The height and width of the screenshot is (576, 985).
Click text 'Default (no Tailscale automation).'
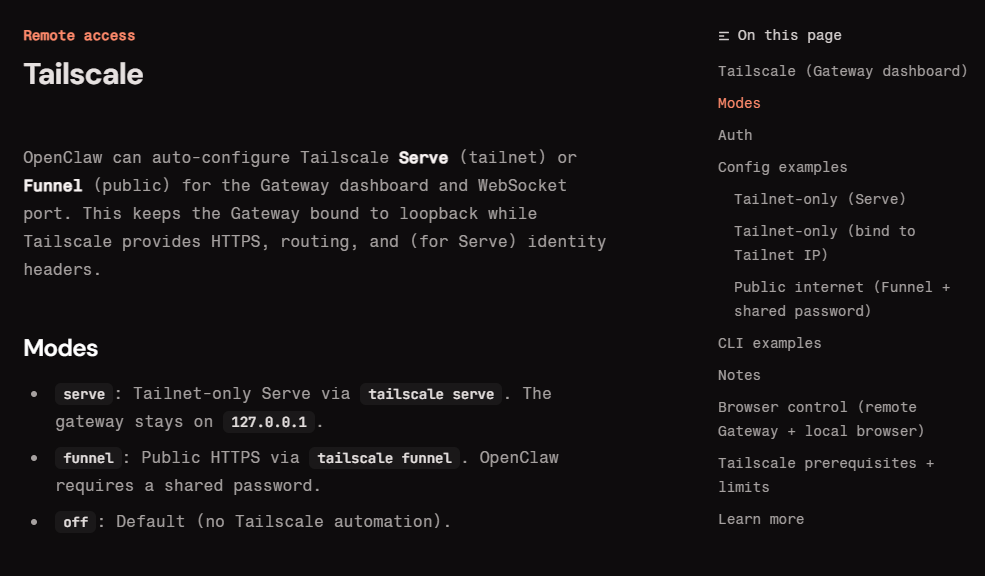[283, 521]
